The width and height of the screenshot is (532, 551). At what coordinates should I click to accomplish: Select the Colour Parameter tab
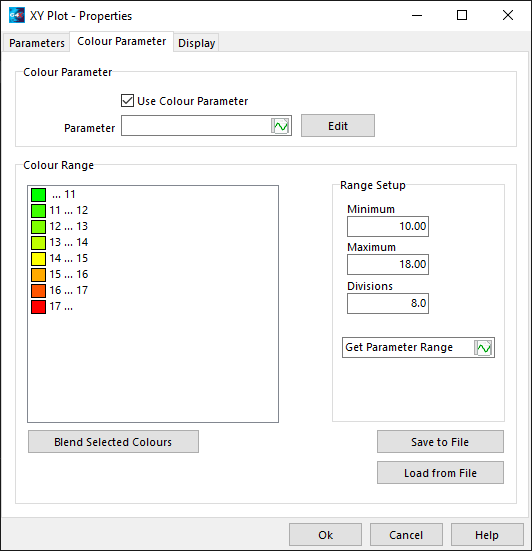tap(122, 41)
